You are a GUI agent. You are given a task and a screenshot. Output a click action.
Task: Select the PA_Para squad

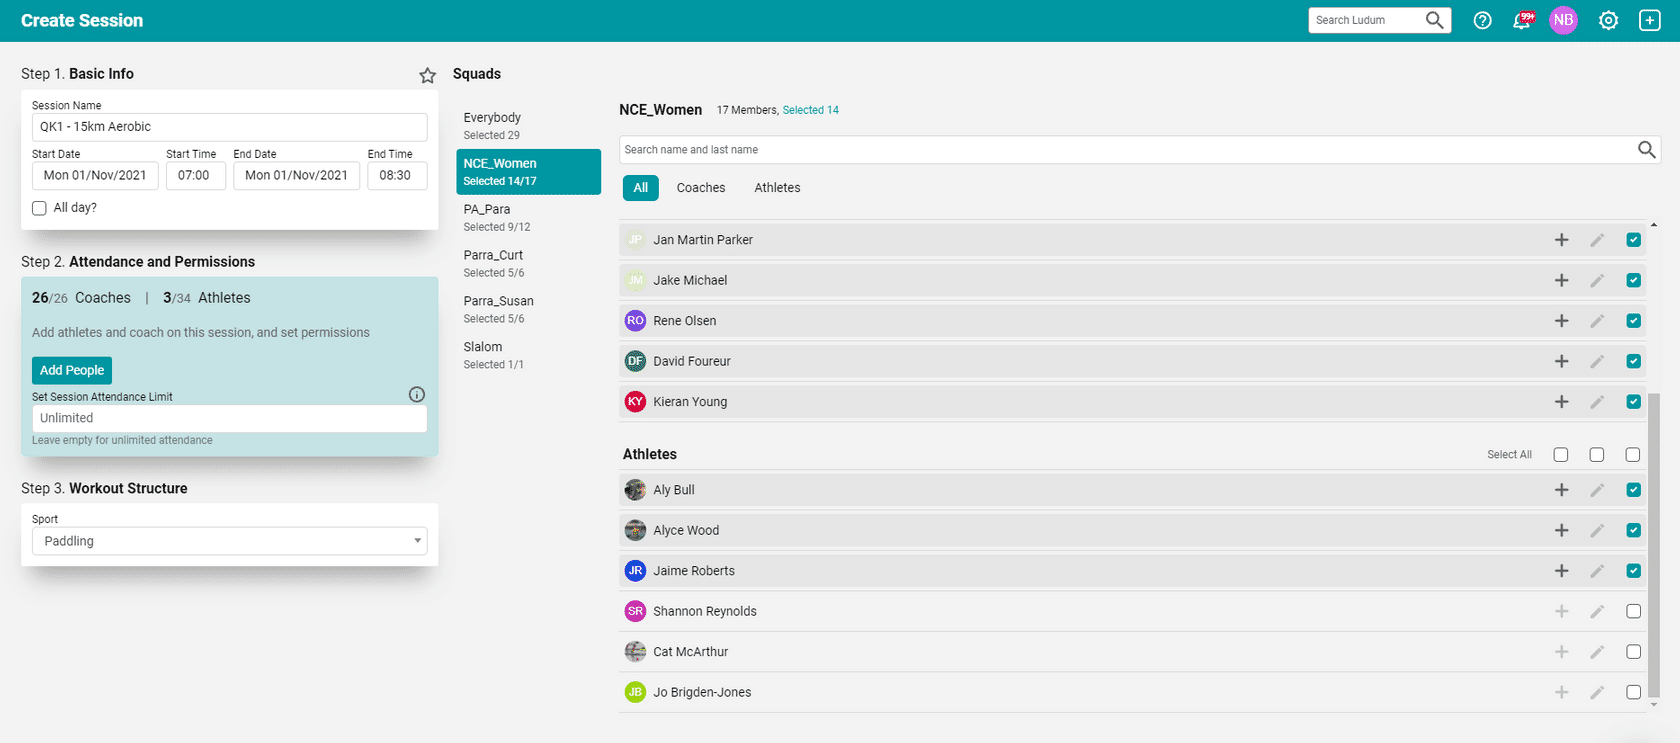click(528, 218)
